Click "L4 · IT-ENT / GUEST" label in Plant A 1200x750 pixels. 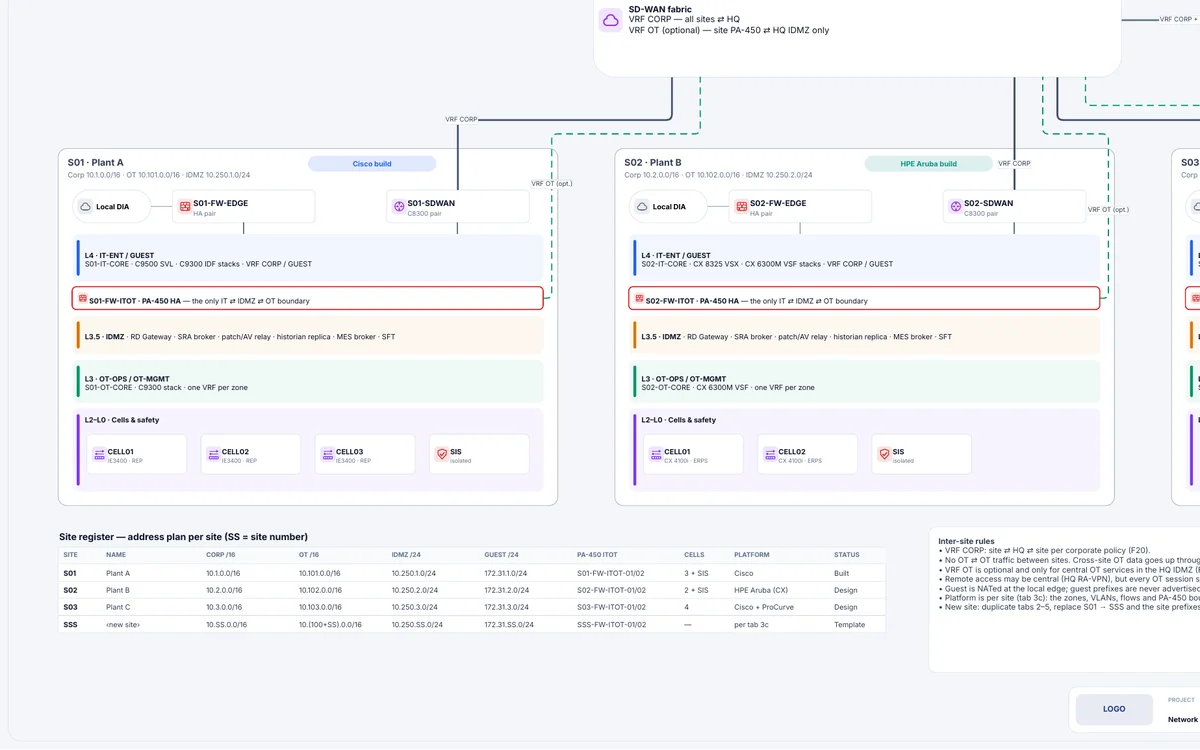pyautogui.click(x=118, y=255)
